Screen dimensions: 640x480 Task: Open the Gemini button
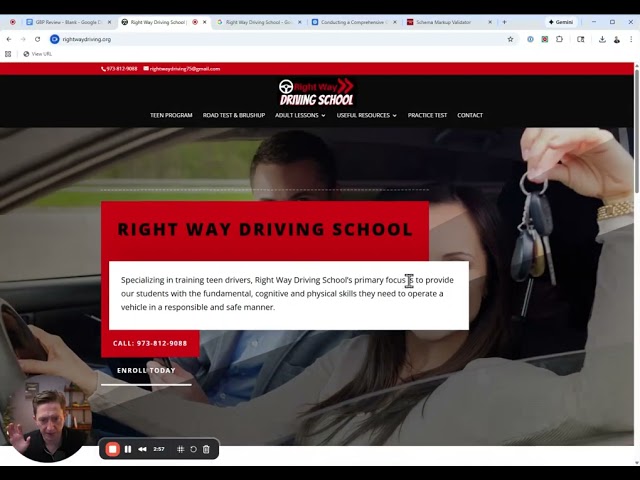pyautogui.click(x=561, y=22)
